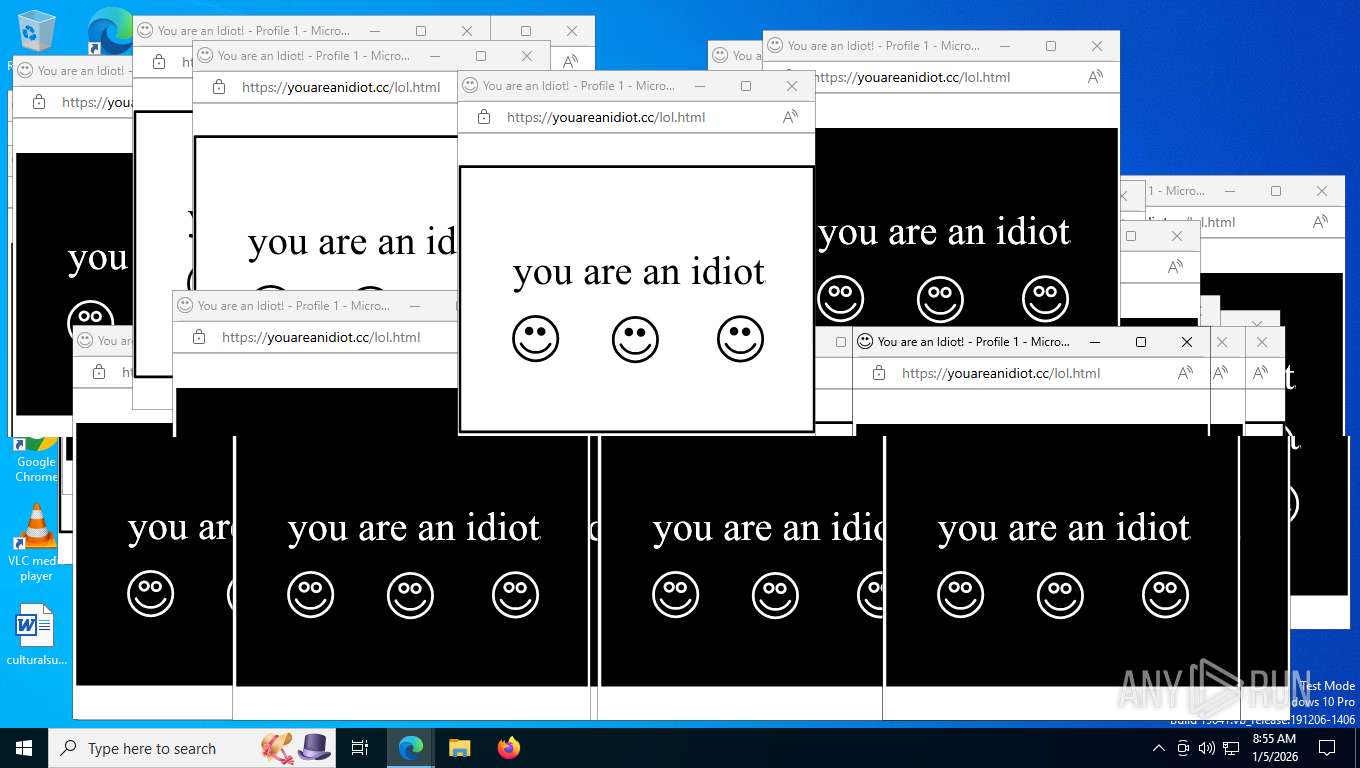
Task: Click the smiley favicon in the active popup's title
Action: [x=865, y=342]
